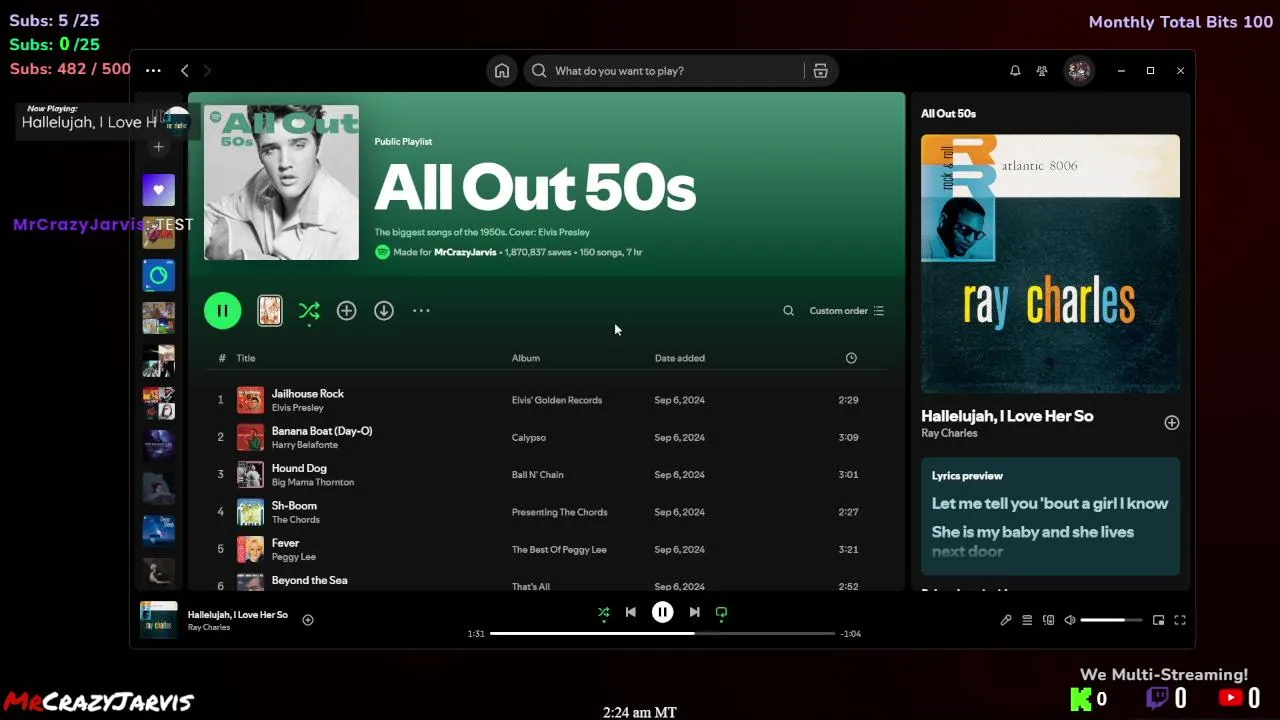The image size is (1280, 720).
Task: Click the All Out 50s cover image
Action: coord(281,183)
